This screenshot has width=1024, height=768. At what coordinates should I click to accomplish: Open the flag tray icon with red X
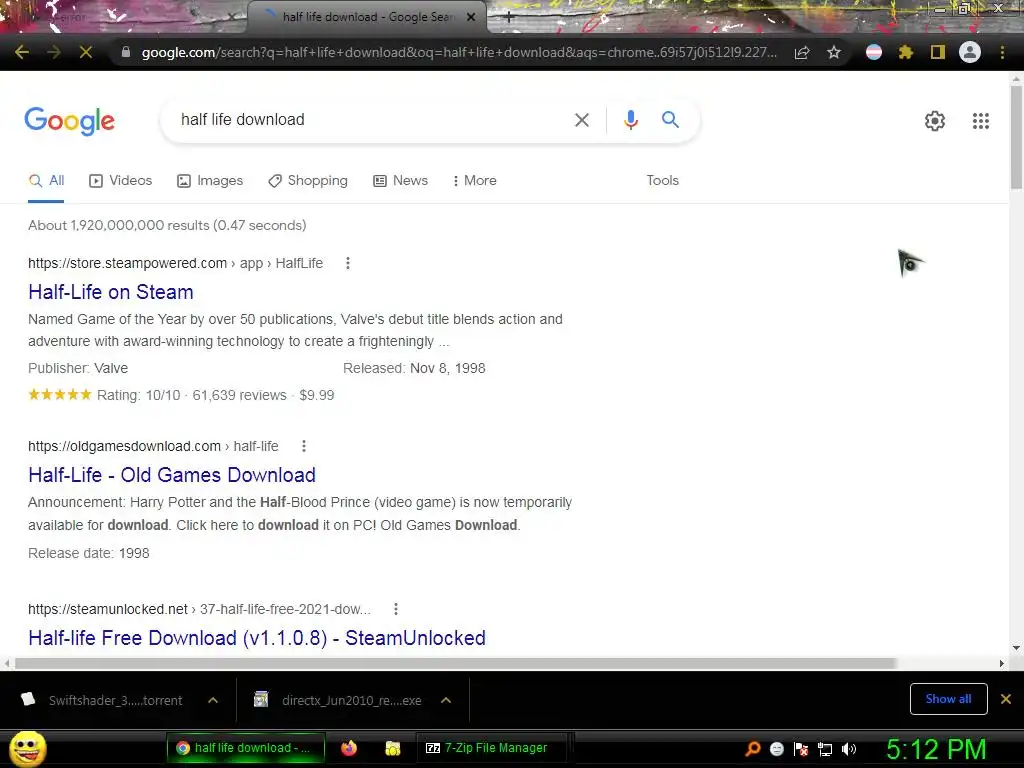[x=801, y=749]
